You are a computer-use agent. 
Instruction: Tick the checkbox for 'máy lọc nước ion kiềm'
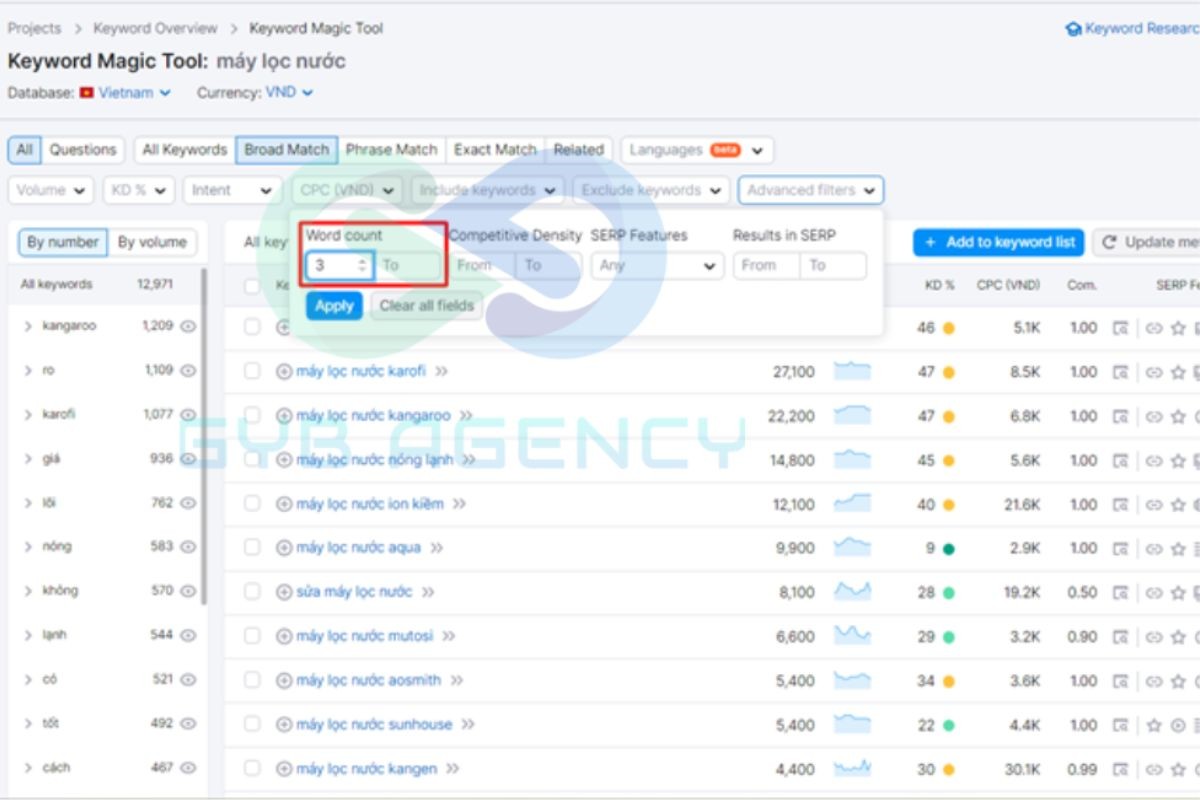point(252,504)
